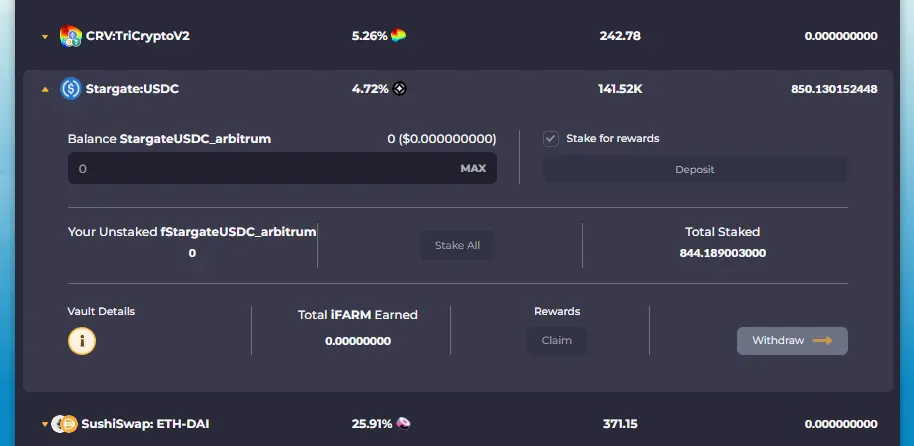Click the Curve reward icon beside 5.26%
Image resolution: width=914 pixels, height=446 pixels.
point(399,36)
